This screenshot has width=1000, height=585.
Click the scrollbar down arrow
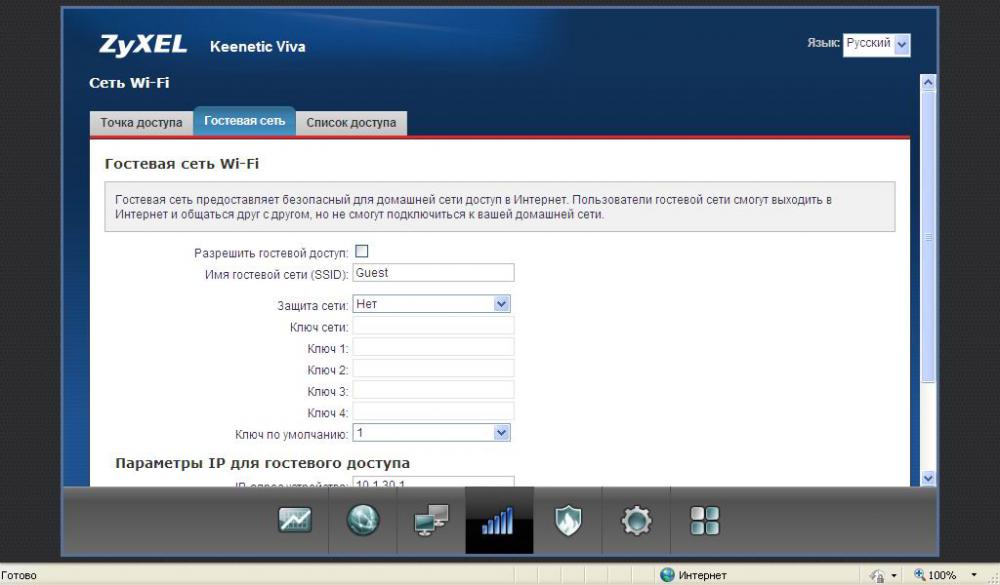tap(928, 478)
